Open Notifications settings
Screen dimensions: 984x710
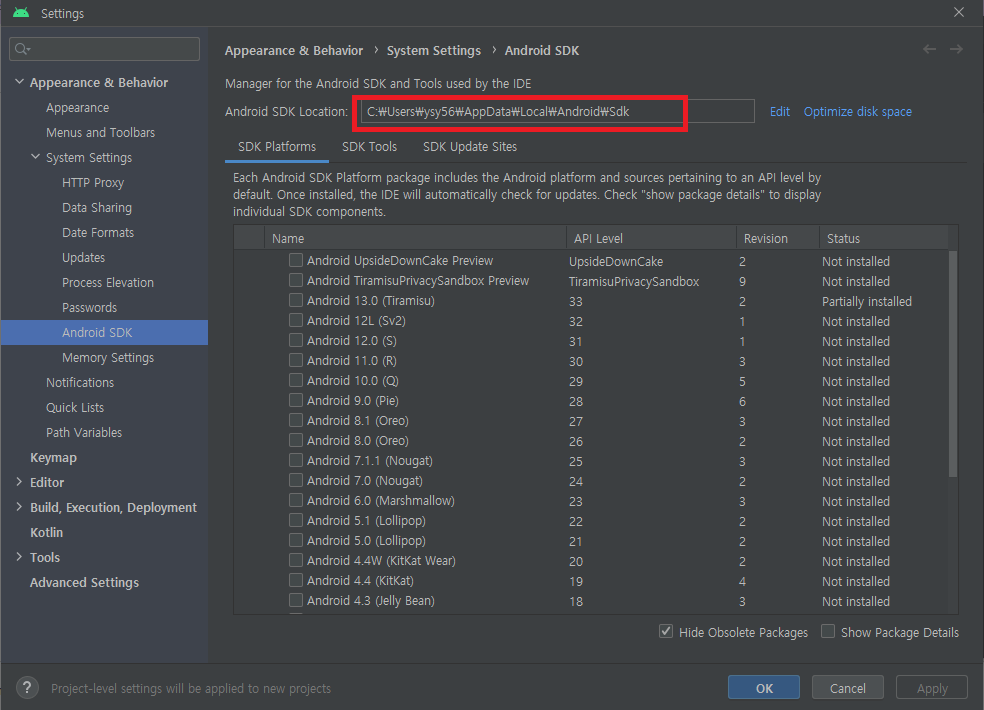point(80,382)
